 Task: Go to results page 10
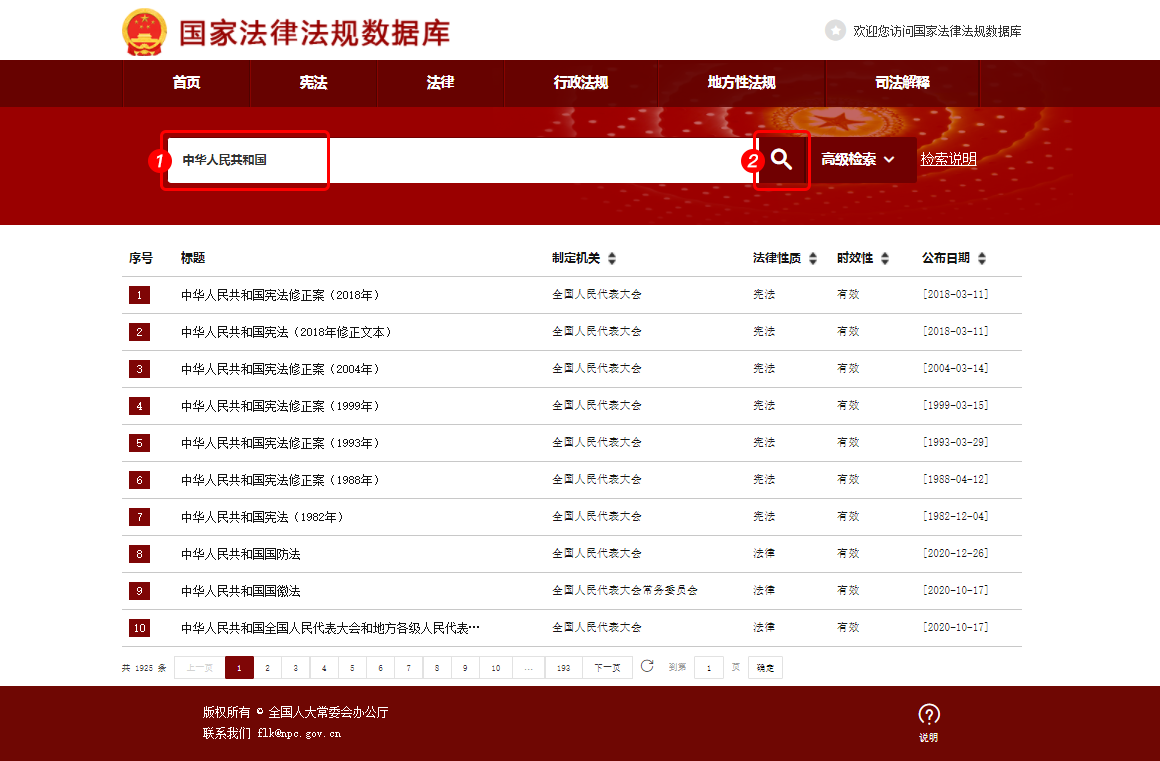pyautogui.click(x=496, y=668)
